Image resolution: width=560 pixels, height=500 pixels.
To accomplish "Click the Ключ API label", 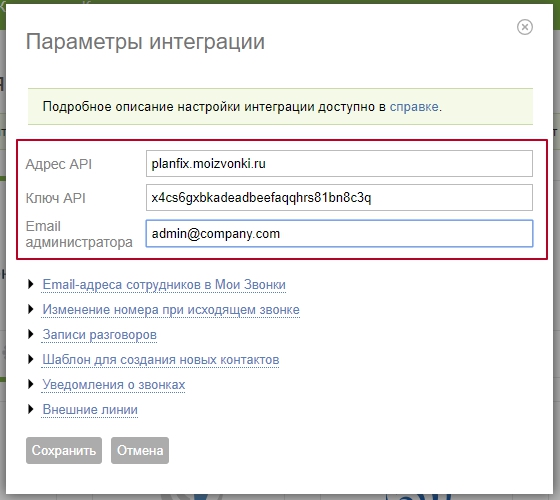I will [x=55, y=198].
